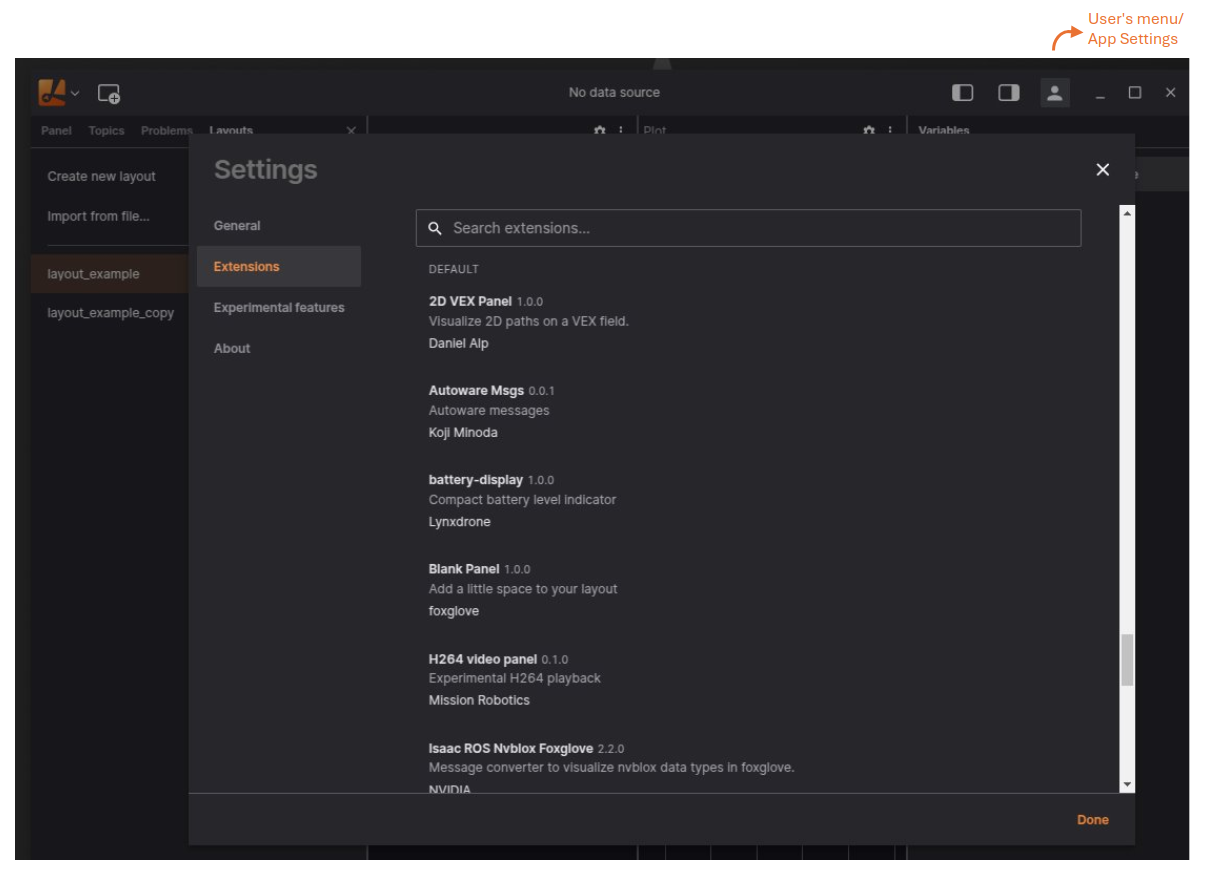Focus the Search extensions field
The image size is (1209, 872).
point(748,228)
